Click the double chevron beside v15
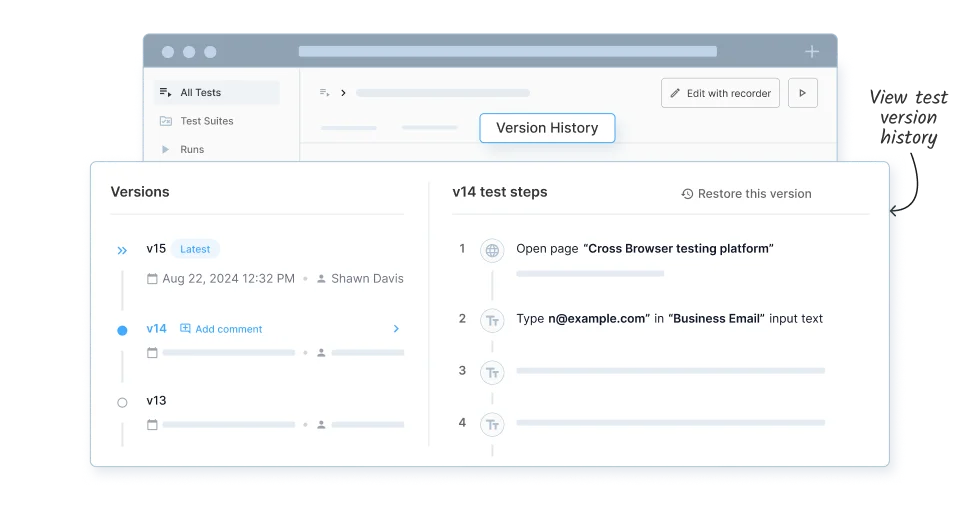The width and height of the screenshot is (980, 521). [x=122, y=251]
